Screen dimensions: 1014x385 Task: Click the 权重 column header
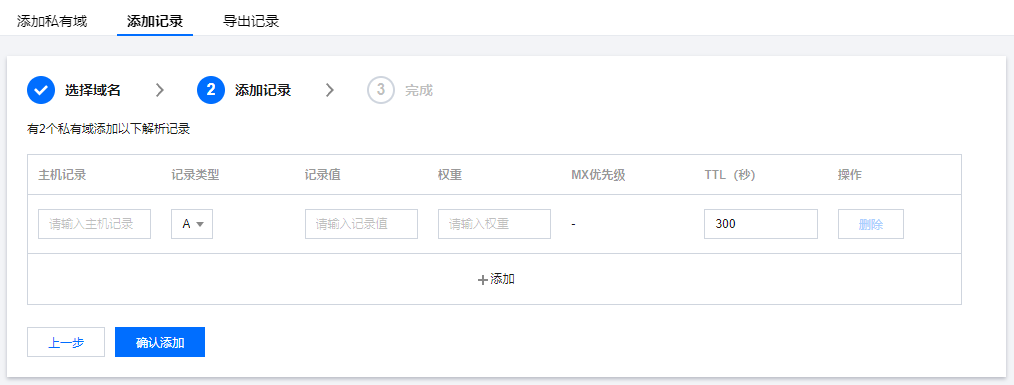pos(449,175)
